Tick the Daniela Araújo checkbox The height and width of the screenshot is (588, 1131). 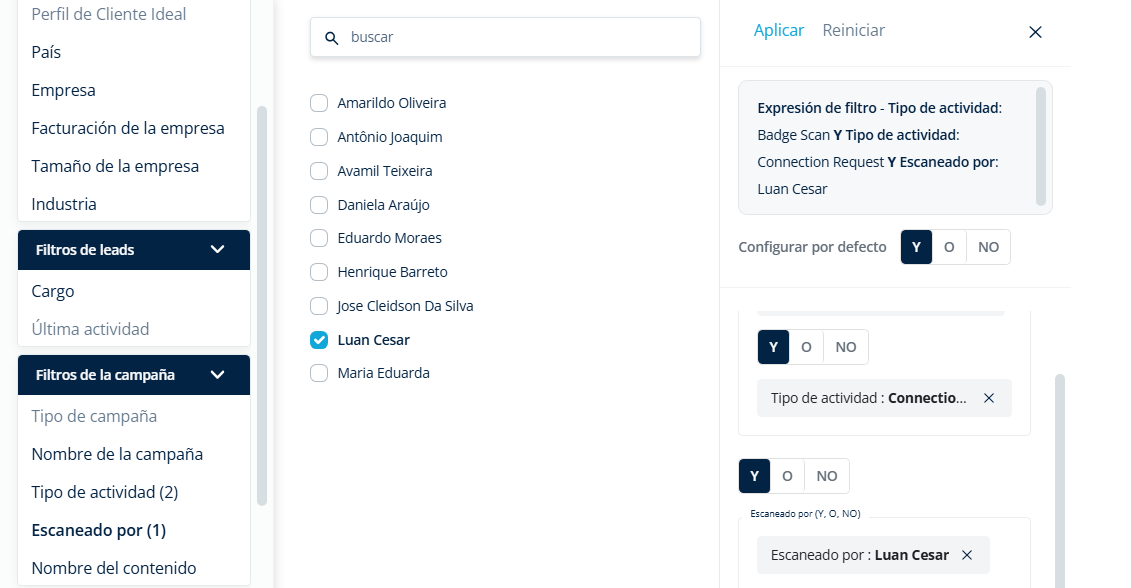coord(319,205)
